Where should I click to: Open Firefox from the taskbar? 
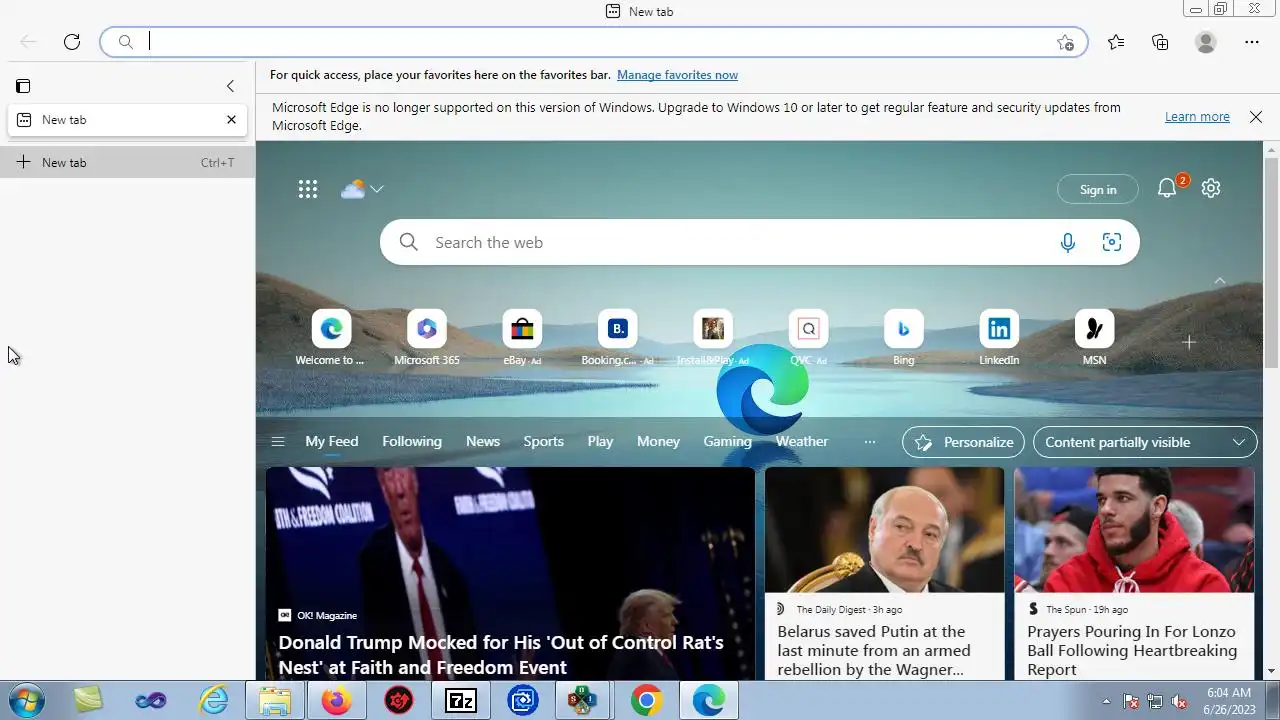(x=336, y=701)
